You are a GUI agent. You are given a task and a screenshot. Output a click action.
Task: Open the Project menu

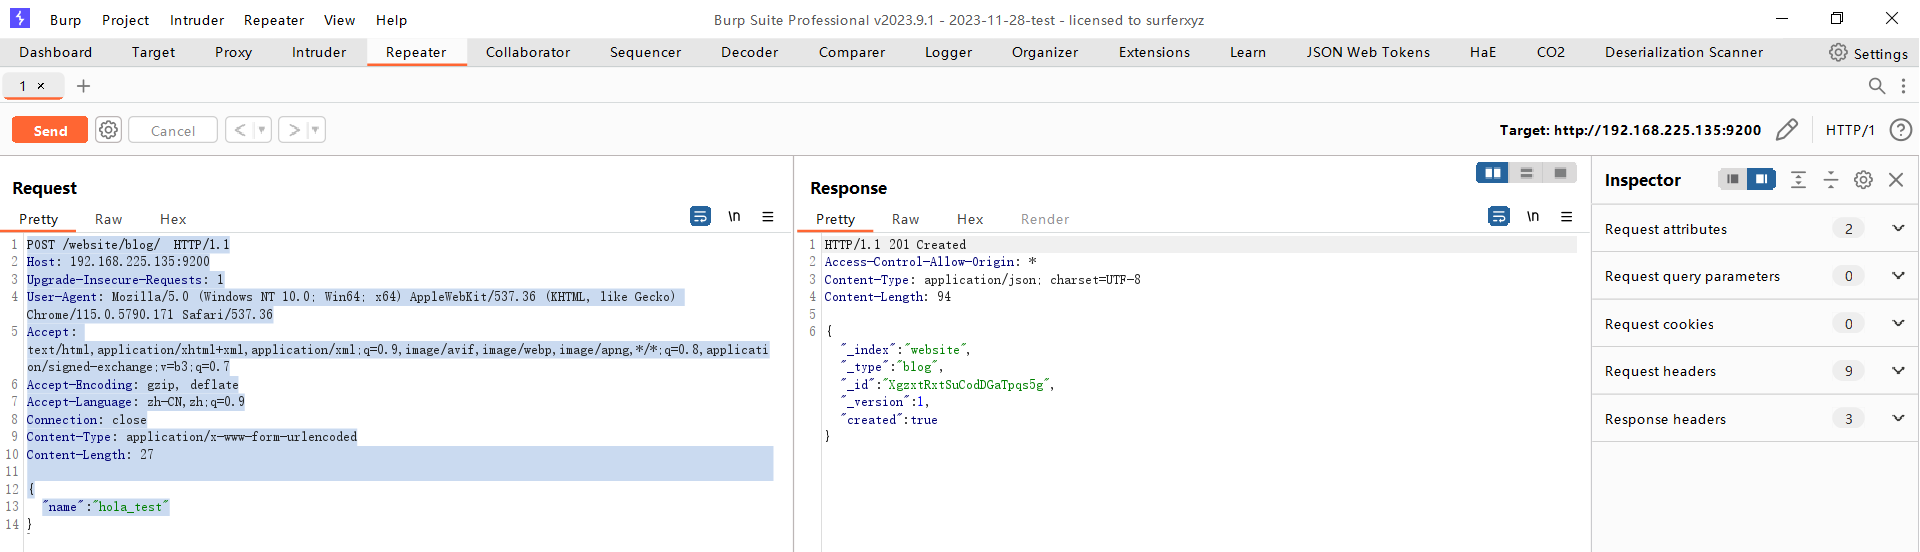[125, 20]
